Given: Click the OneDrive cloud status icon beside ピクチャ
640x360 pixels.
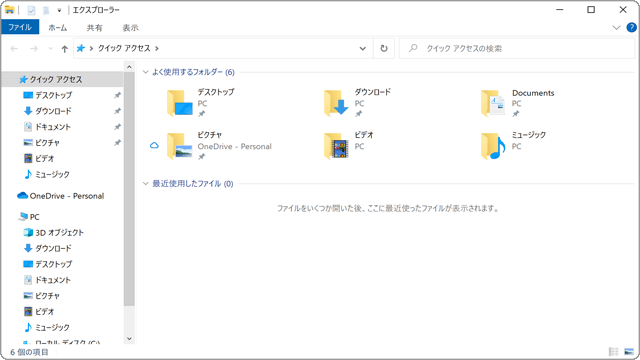Looking at the screenshot, I should (x=154, y=145).
